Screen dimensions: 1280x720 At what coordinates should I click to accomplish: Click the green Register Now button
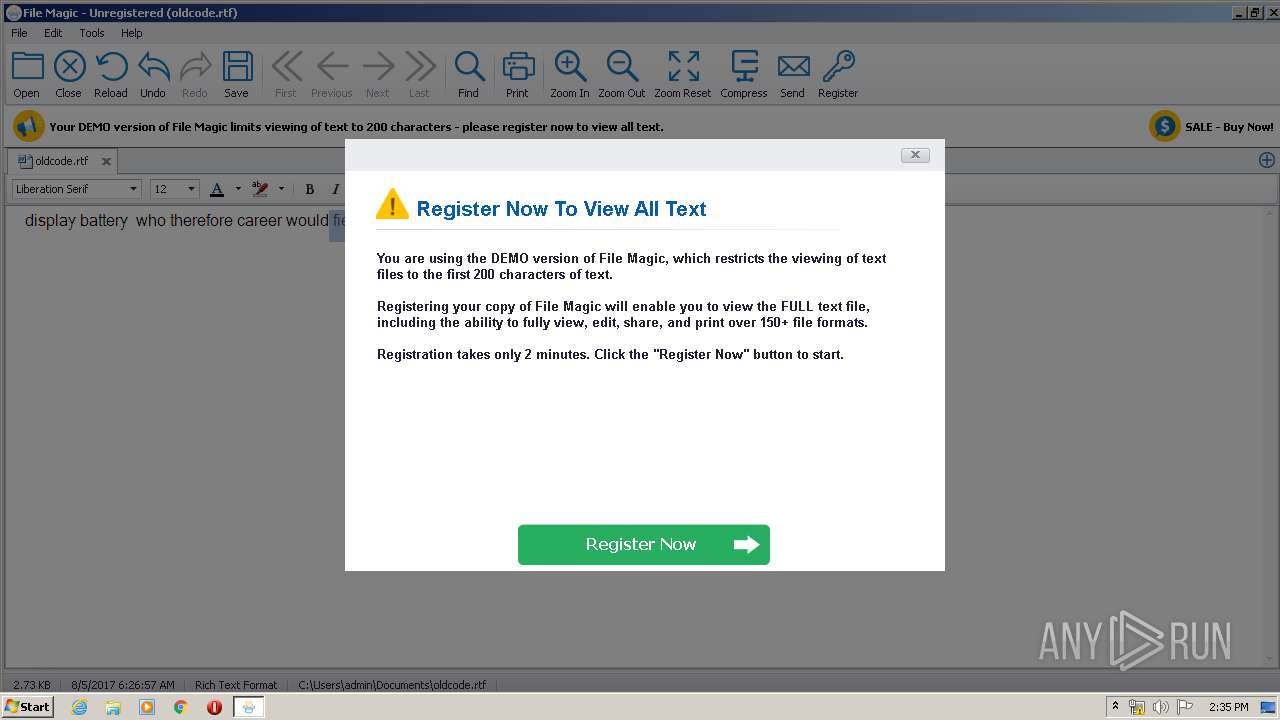pos(644,545)
